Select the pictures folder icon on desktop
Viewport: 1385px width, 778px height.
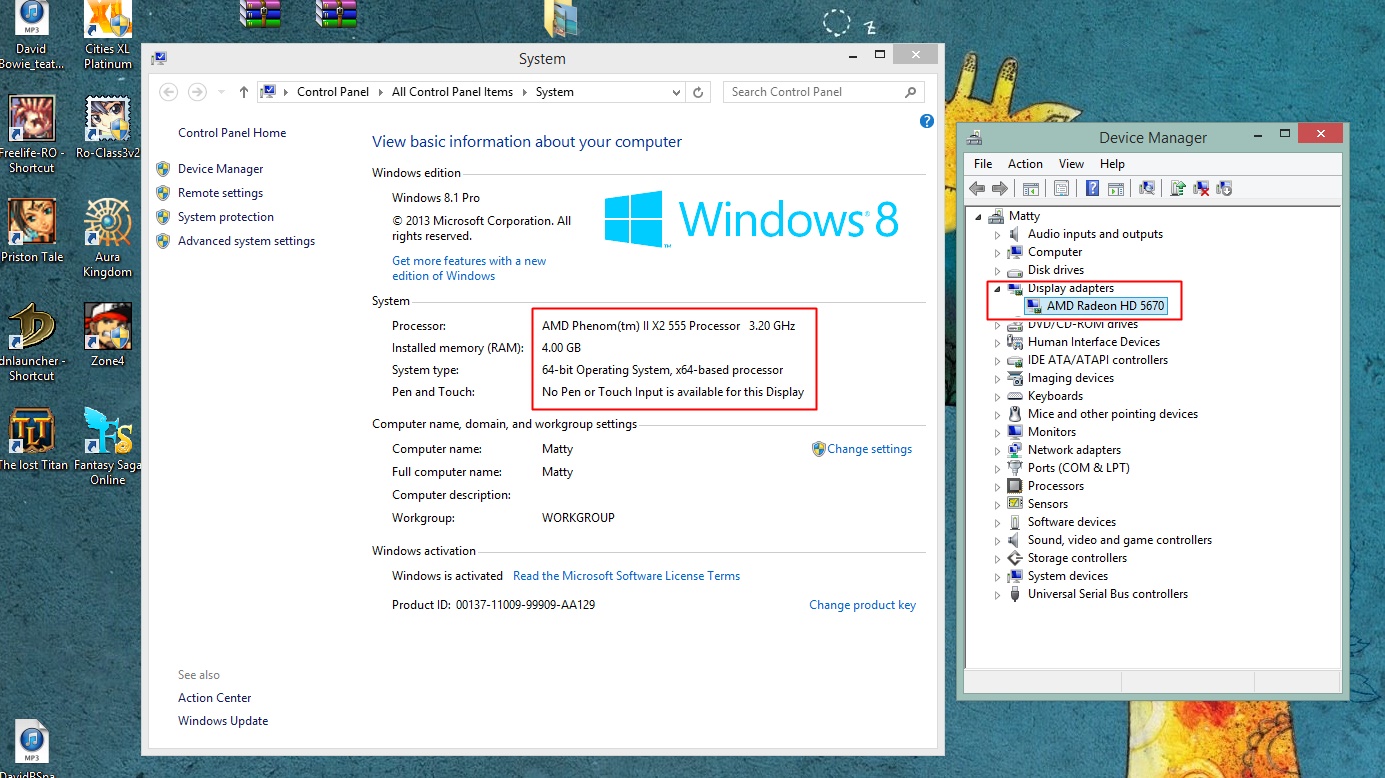click(x=560, y=18)
